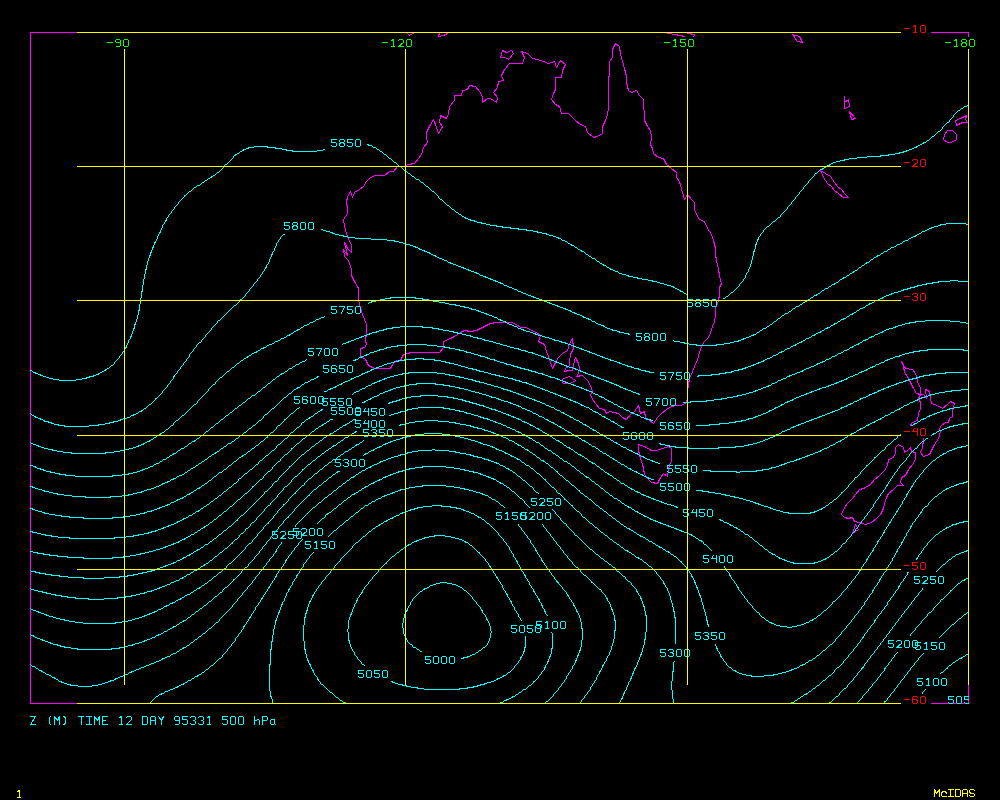Click the -180 longitude label

click(960, 43)
